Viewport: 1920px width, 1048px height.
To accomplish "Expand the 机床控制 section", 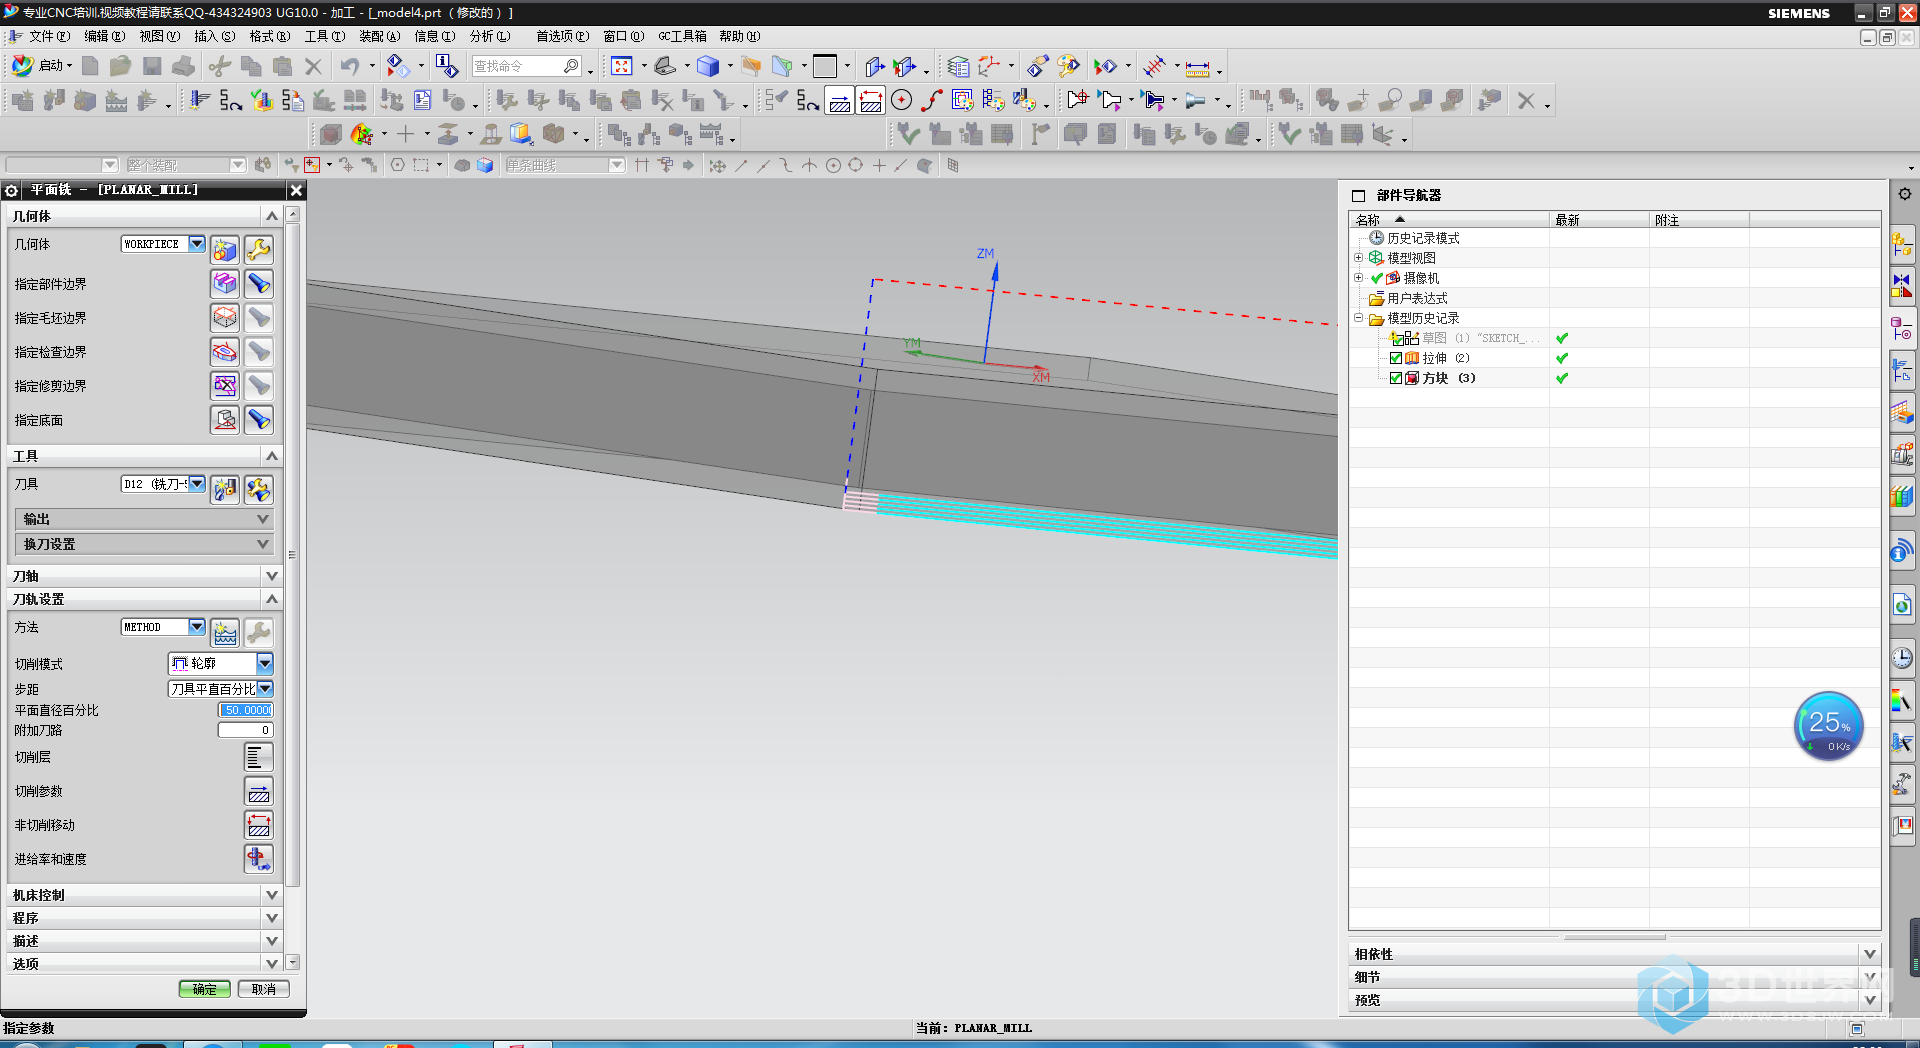I will (x=145, y=895).
